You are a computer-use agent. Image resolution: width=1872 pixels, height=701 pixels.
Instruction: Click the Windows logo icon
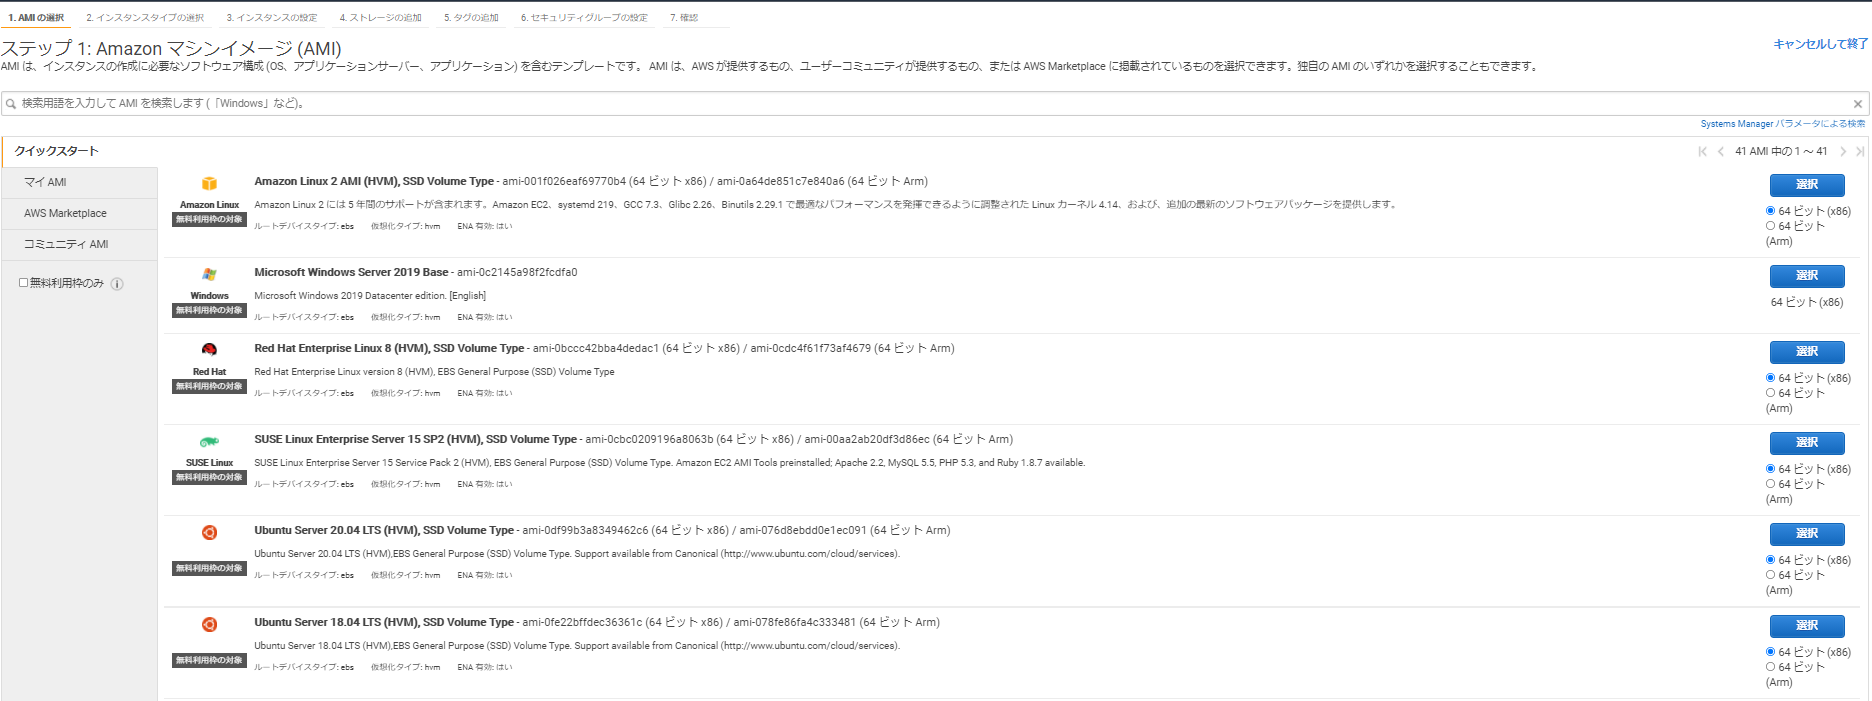tap(209, 274)
